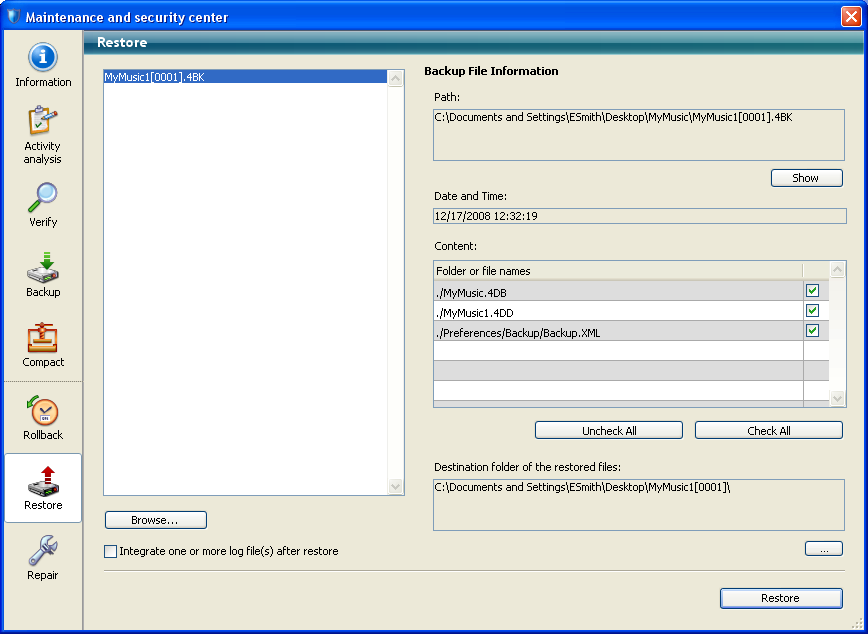Image resolution: width=868 pixels, height=634 pixels.
Task: Select the Restore icon in sidebar
Action: [x=43, y=488]
